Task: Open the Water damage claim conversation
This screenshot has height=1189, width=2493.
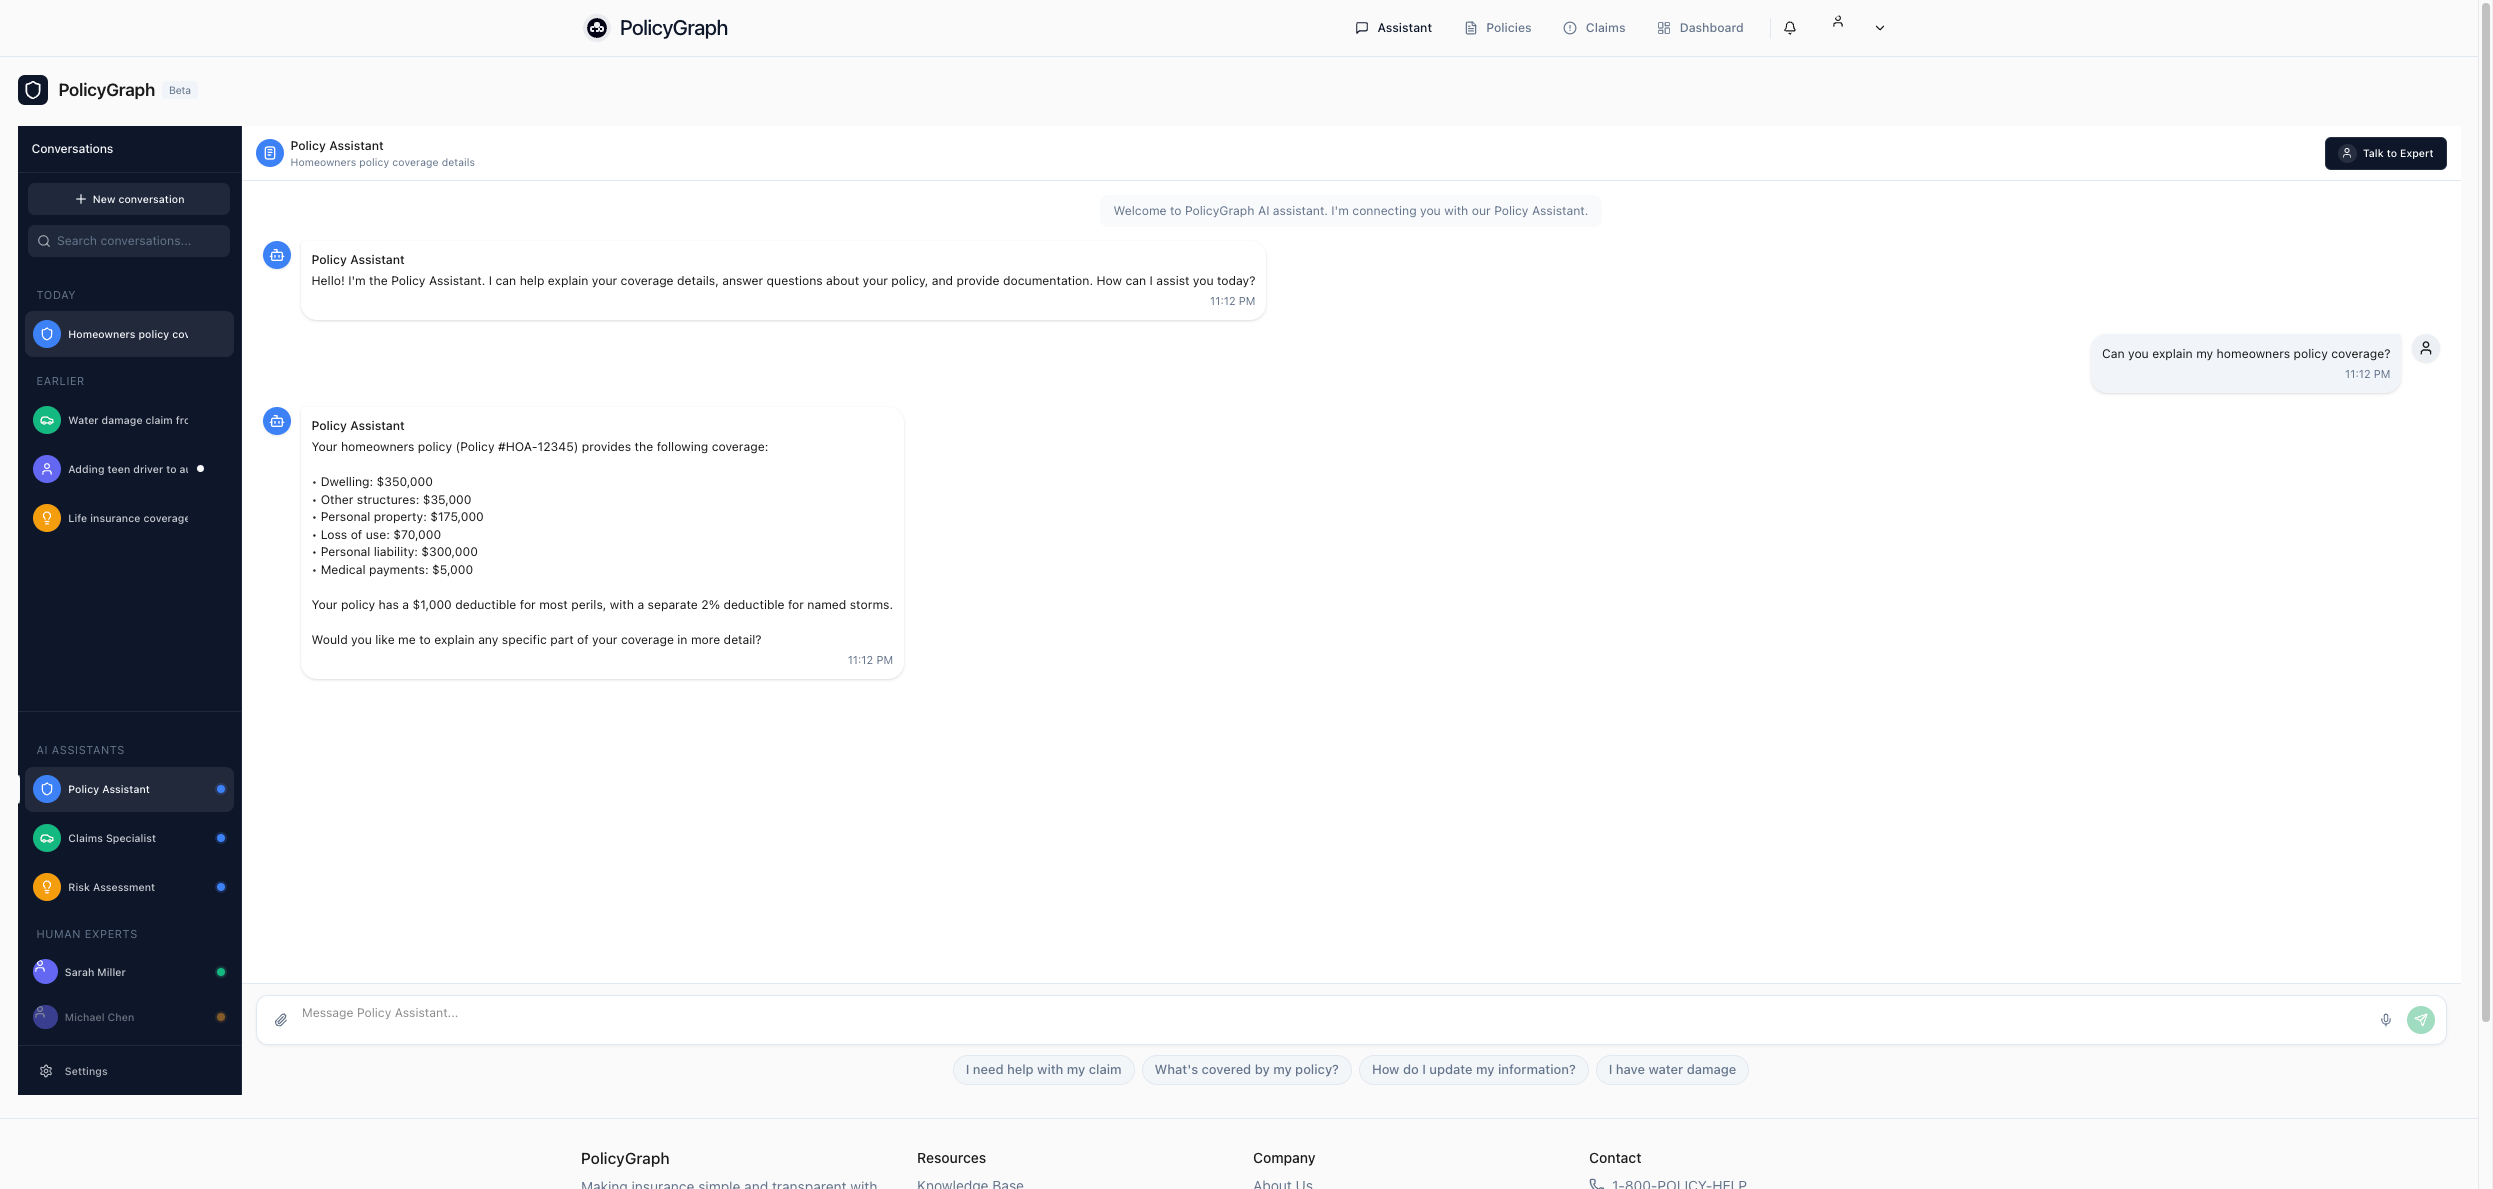Action: click(129, 420)
